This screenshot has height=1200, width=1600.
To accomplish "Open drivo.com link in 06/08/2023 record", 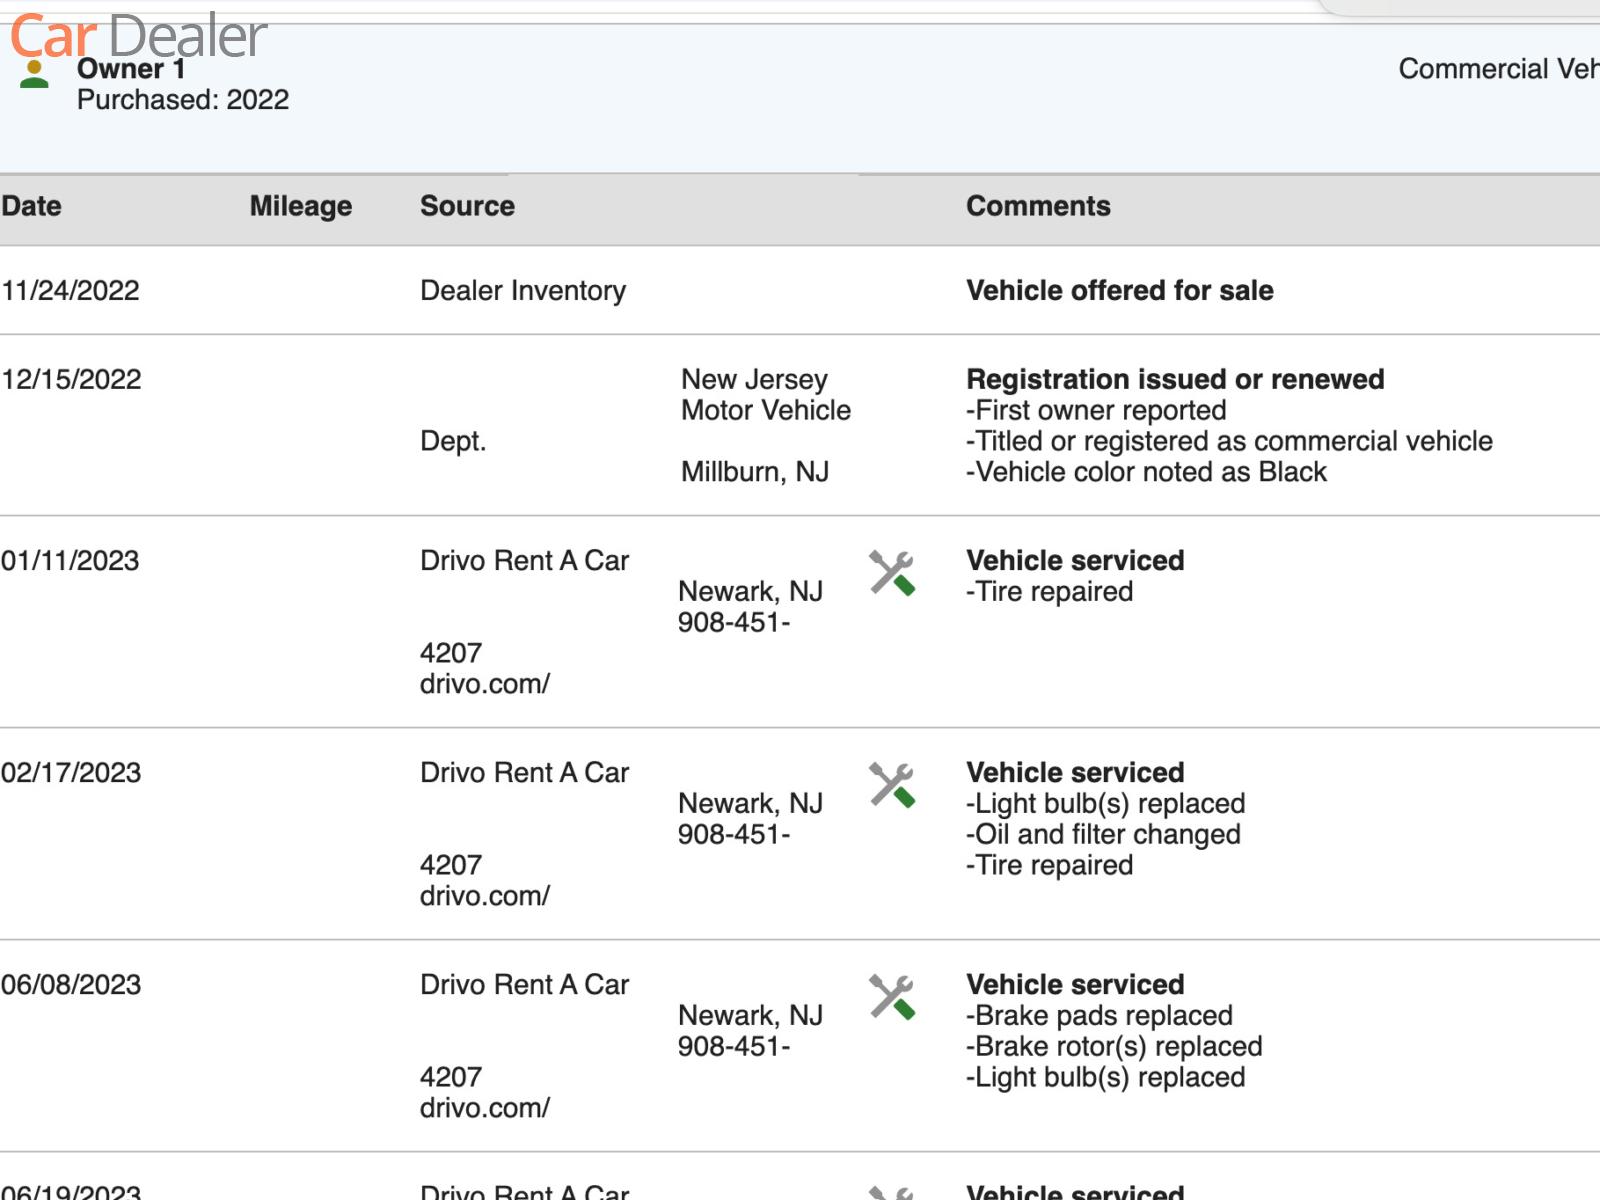I will (484, 1108).
